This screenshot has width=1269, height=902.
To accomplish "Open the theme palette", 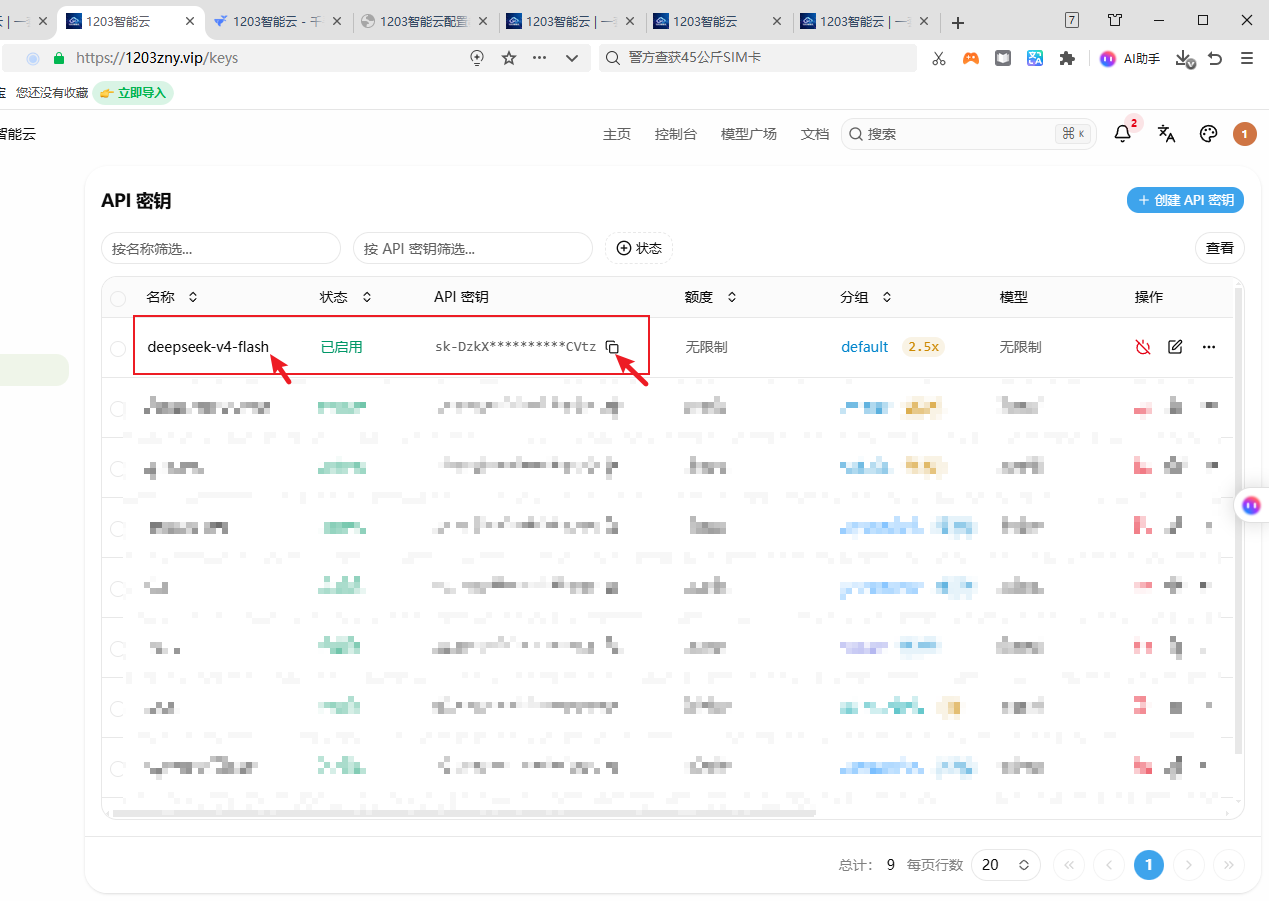I will coord(1208,134).
